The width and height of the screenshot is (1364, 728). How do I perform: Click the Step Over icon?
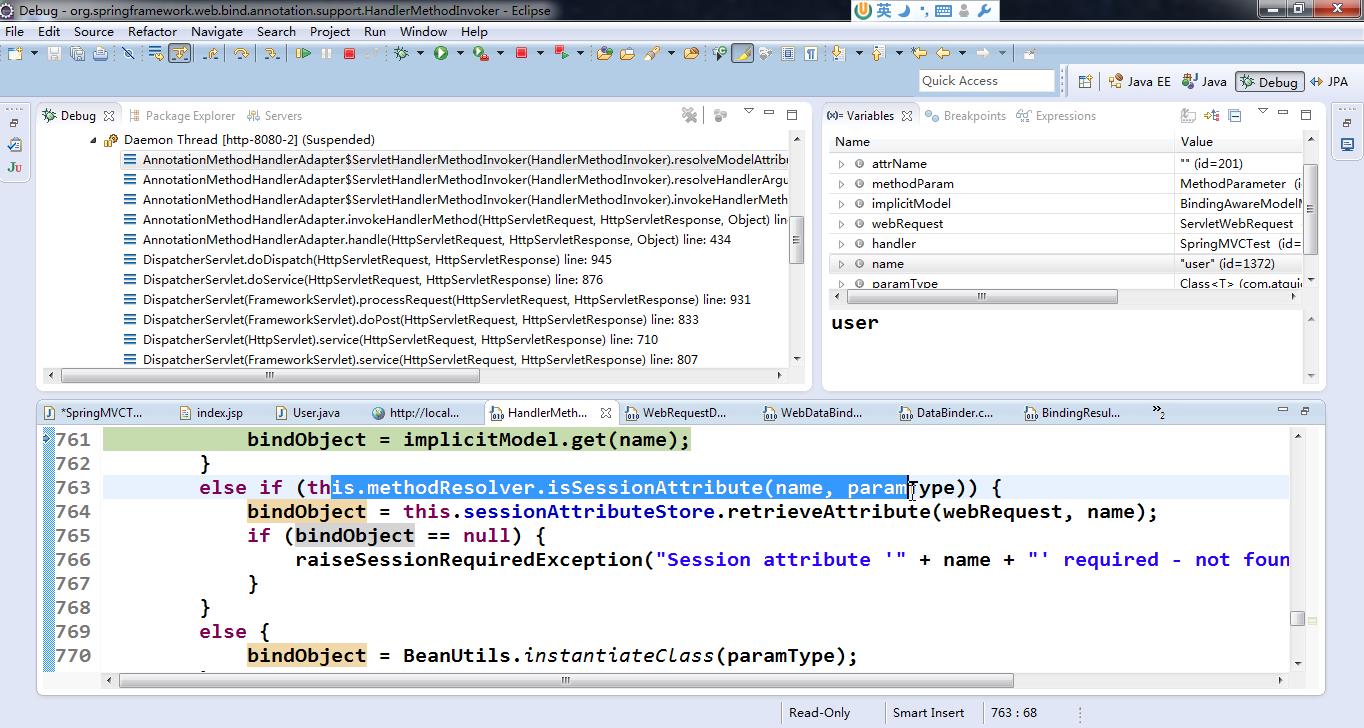(241, 53)
